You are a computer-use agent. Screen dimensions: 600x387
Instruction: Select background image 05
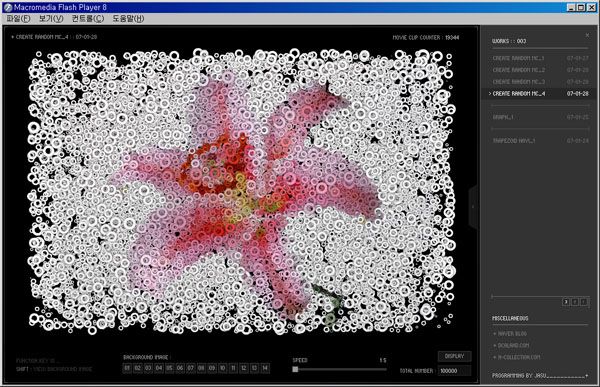pyautogui.click(x=170, y=368)
